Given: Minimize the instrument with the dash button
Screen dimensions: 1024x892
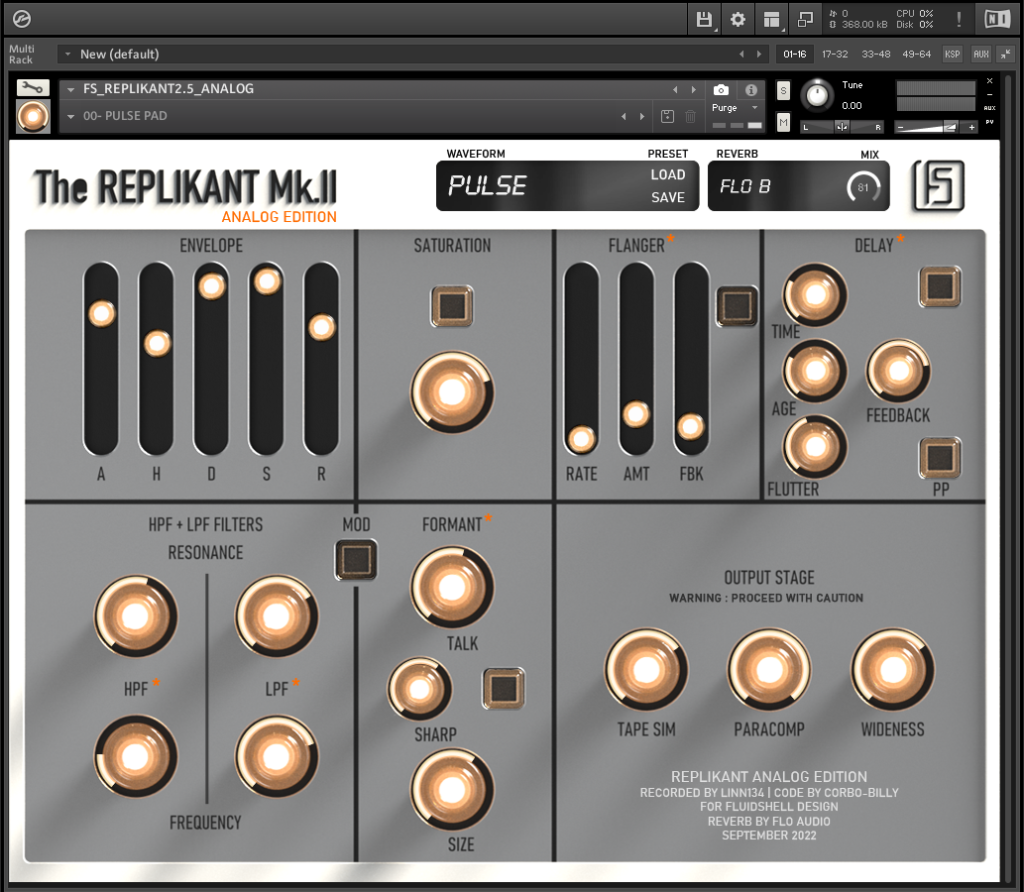Looking at the screenshot, I should (x=989, y=95).
